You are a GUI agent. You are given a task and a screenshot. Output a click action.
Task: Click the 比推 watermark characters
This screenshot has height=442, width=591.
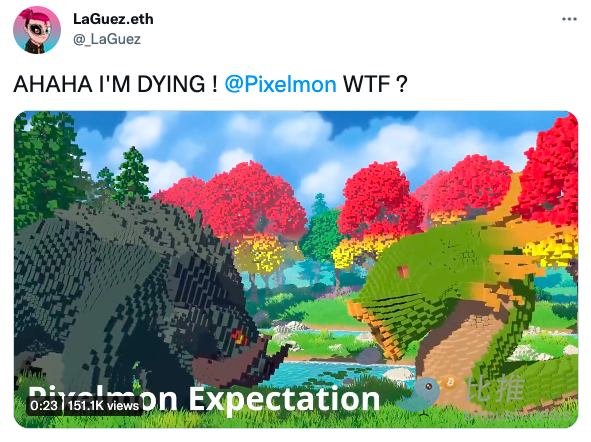point(495,388)
